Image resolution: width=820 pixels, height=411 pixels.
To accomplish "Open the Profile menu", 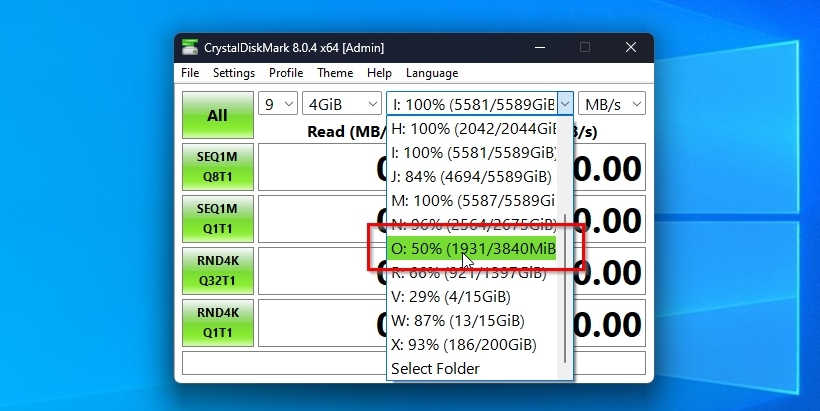I will [286, 73].
